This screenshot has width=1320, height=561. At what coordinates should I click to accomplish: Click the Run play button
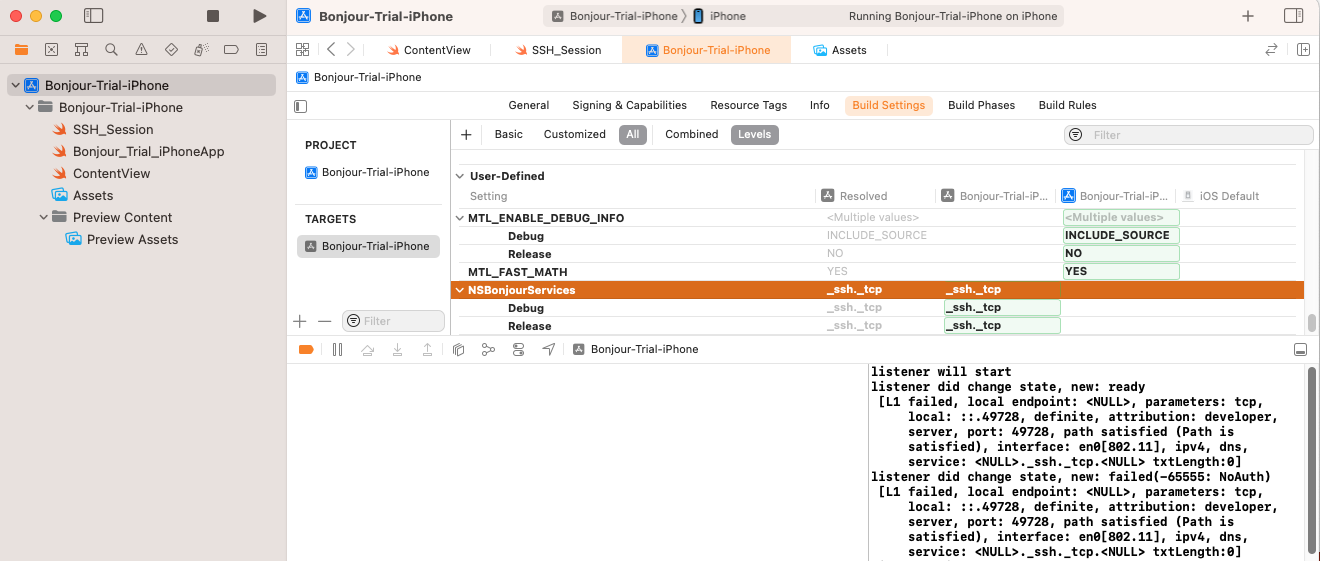pos(260,16)
